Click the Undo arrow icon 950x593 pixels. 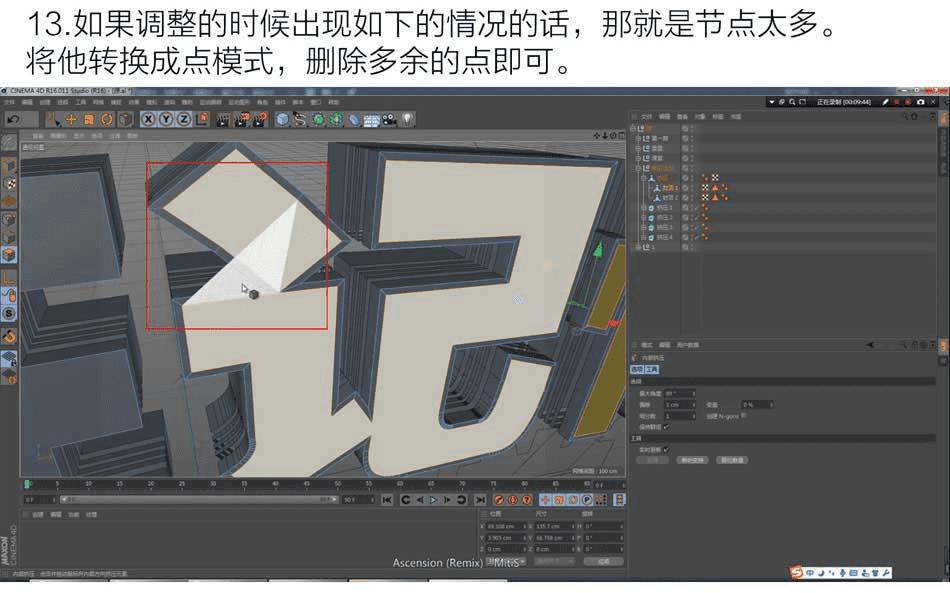[13, 119]
